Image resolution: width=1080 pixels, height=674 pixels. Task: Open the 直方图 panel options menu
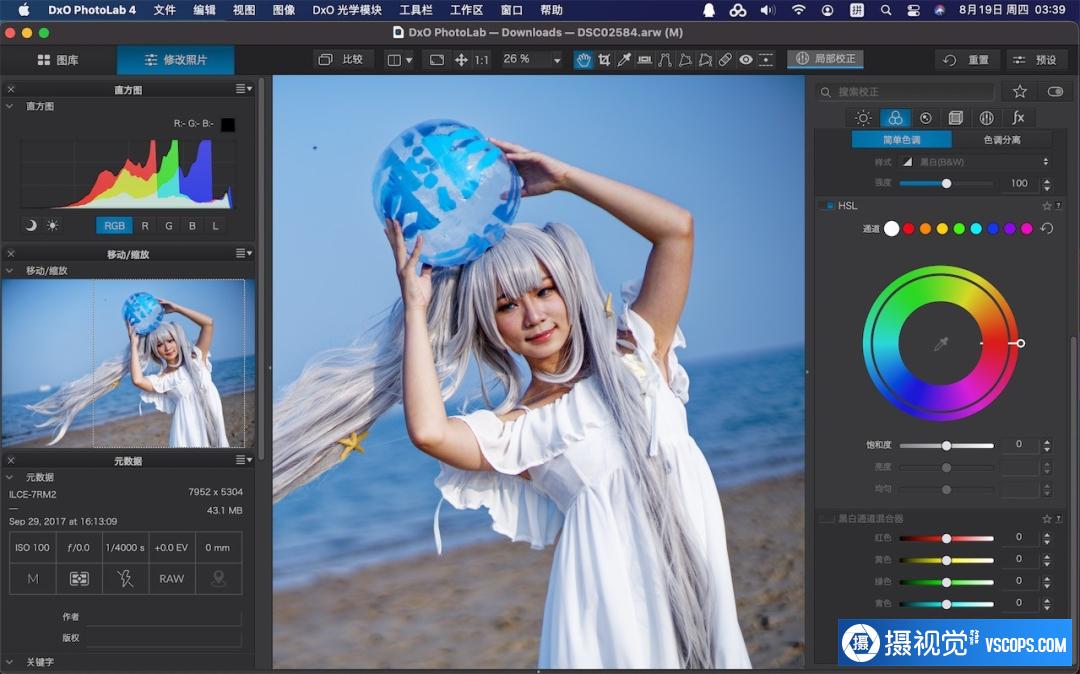[244, 89]
